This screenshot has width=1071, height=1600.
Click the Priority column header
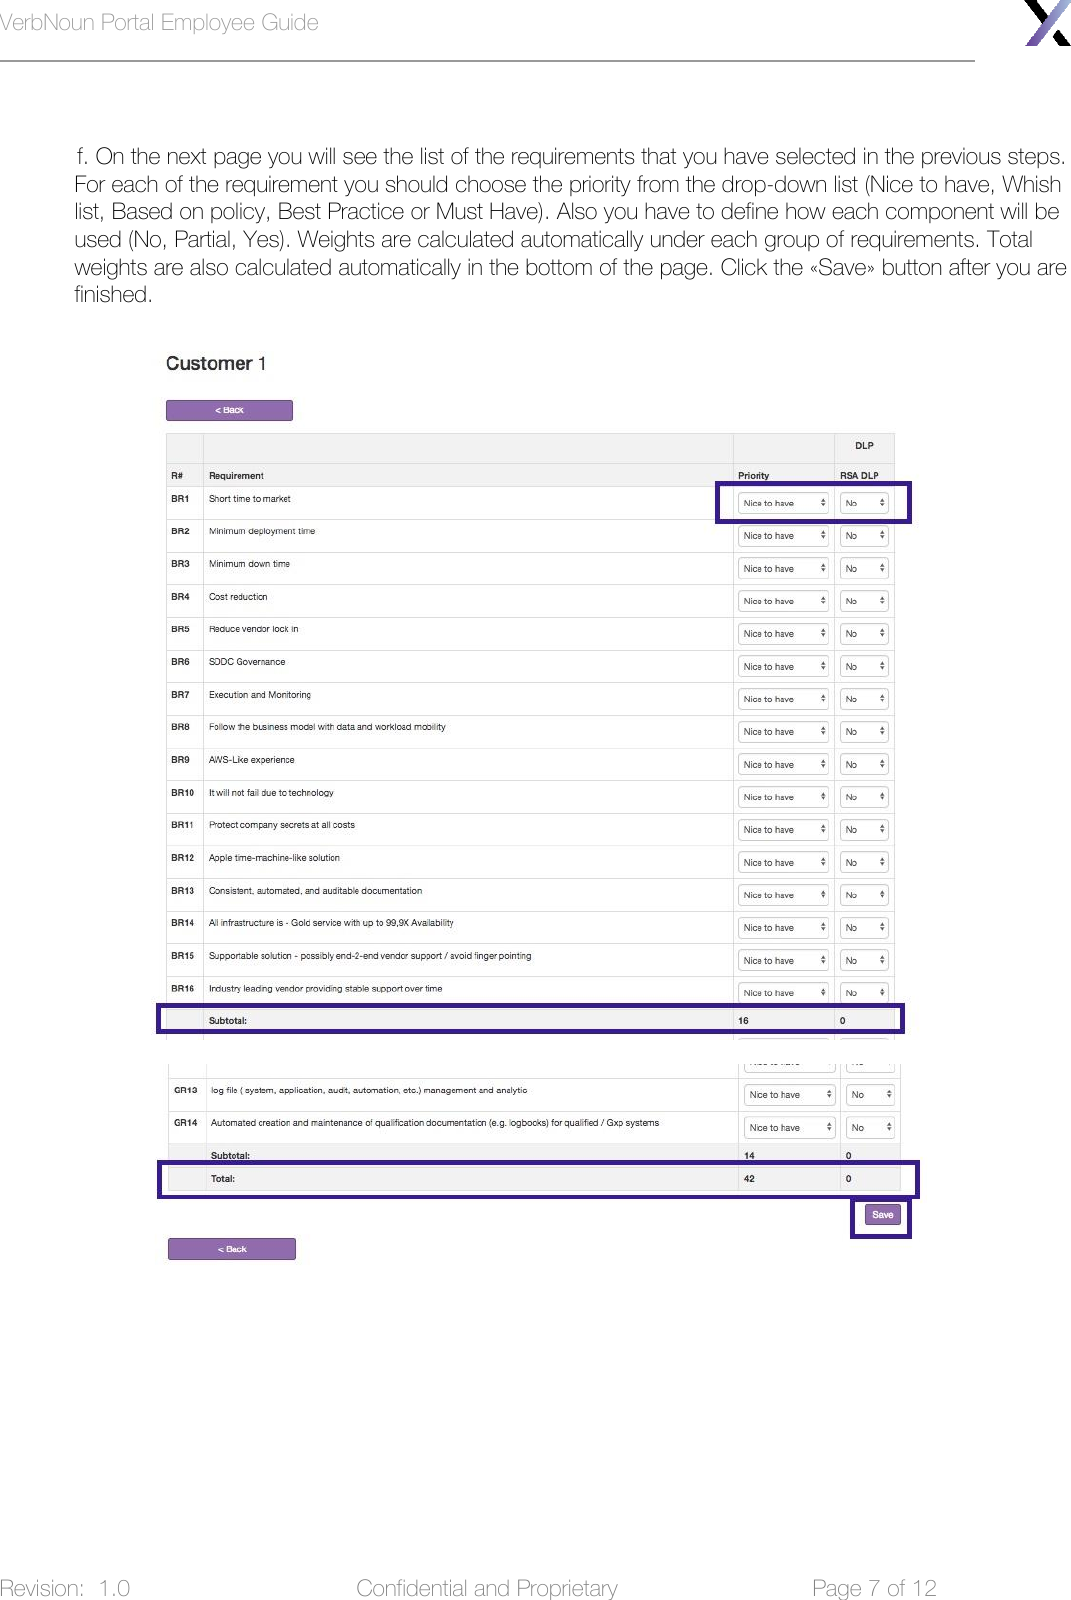(x=754, y=475)
